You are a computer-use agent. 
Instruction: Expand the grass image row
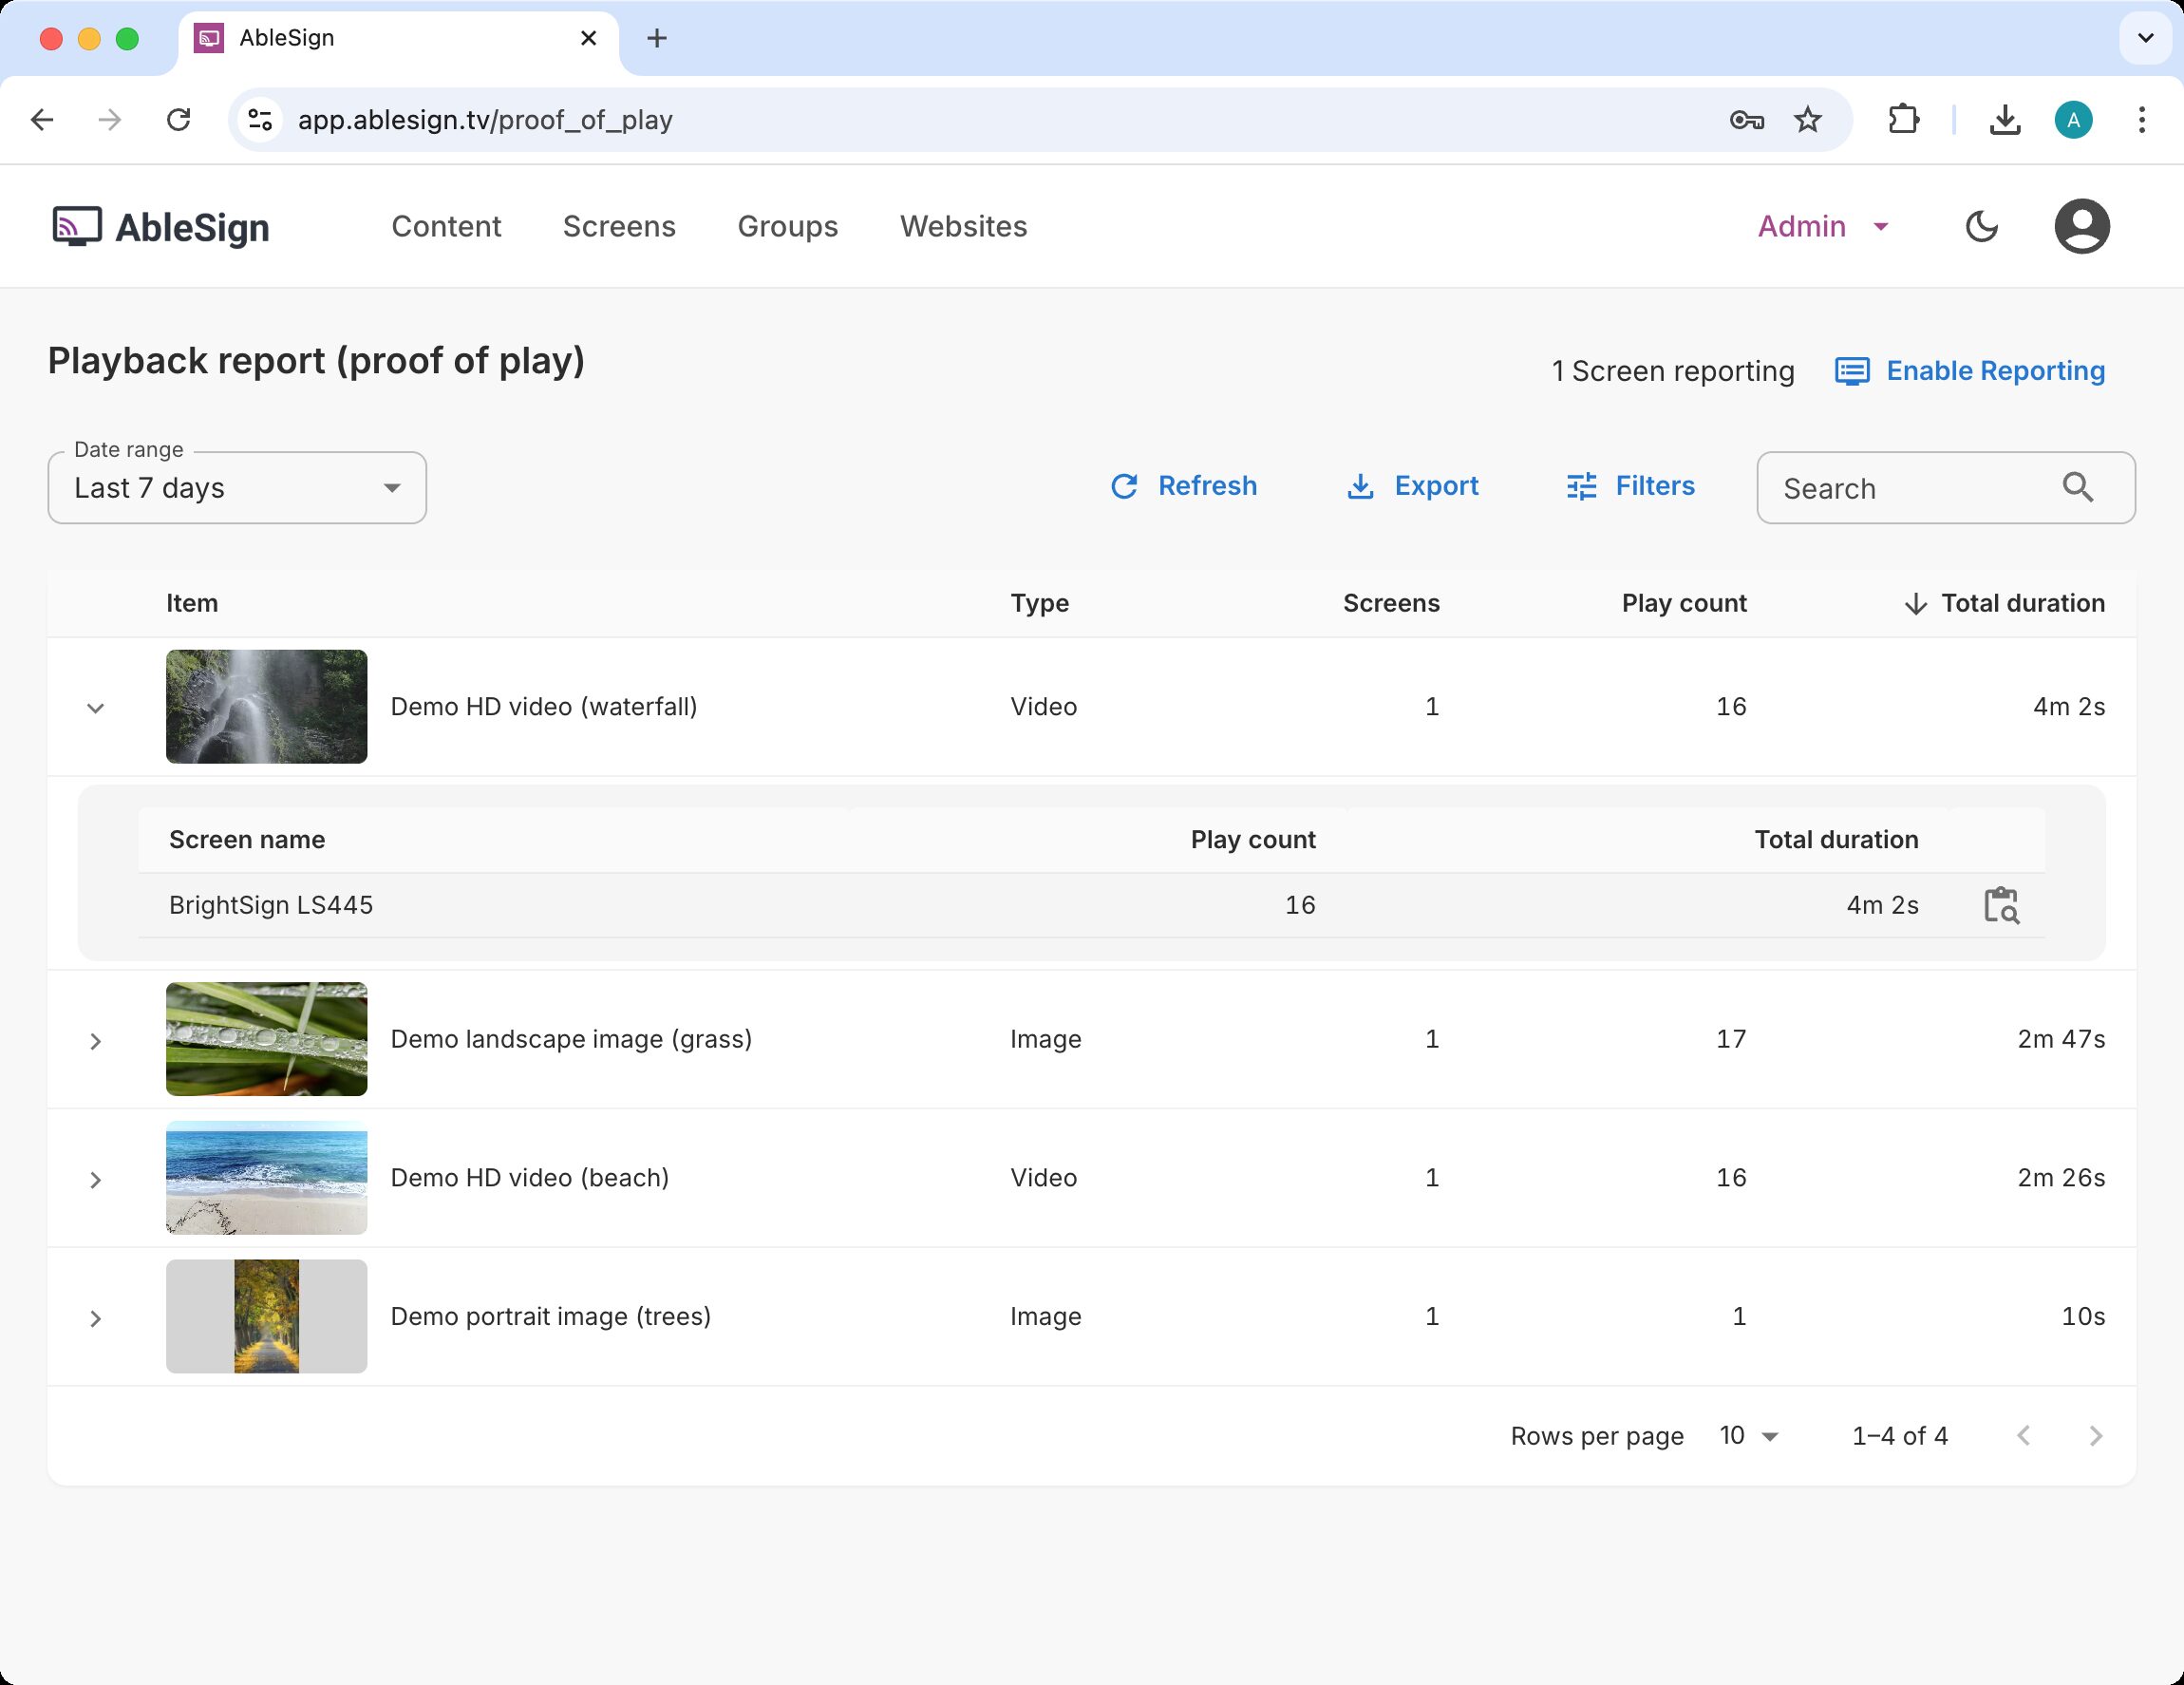point(95,1041)
